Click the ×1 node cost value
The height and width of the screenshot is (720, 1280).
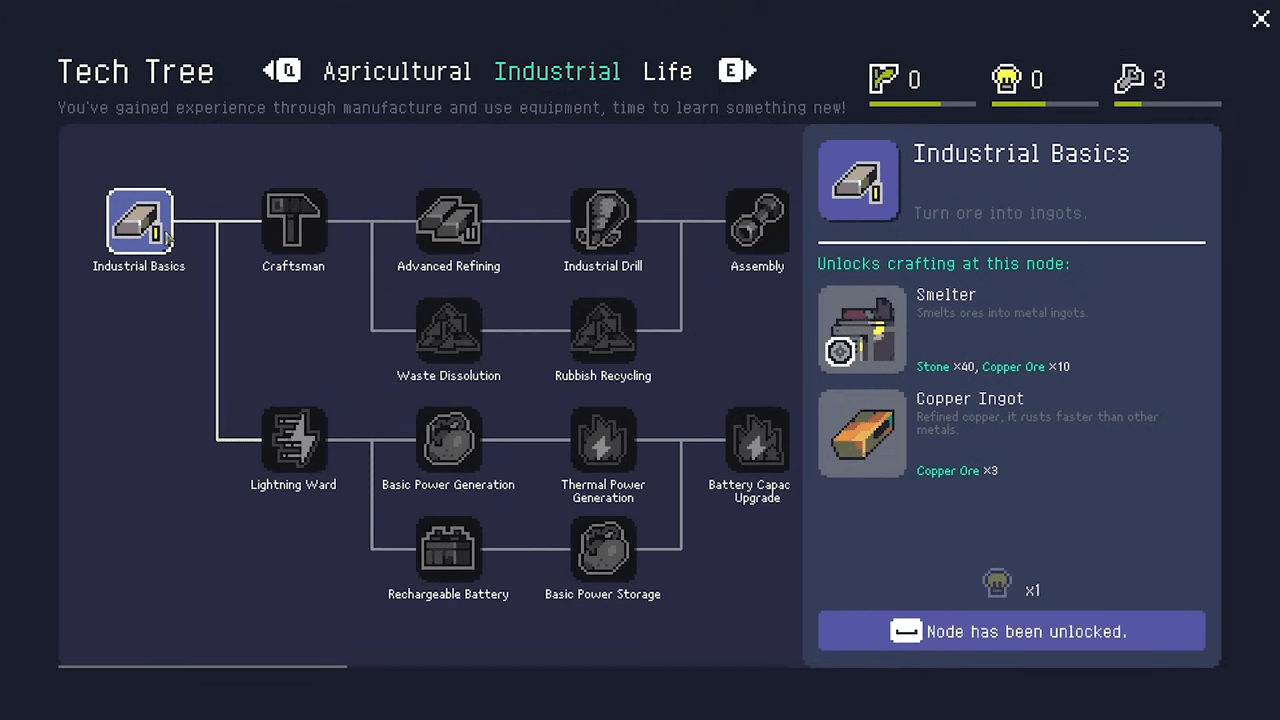pos(1033,590)
